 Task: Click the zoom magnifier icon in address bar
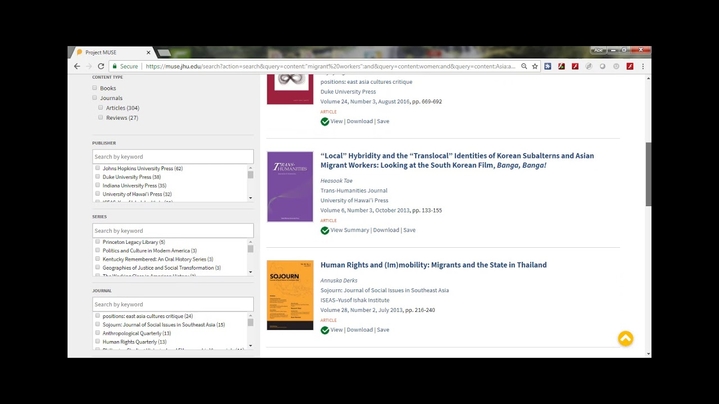[x=524, y=66]
